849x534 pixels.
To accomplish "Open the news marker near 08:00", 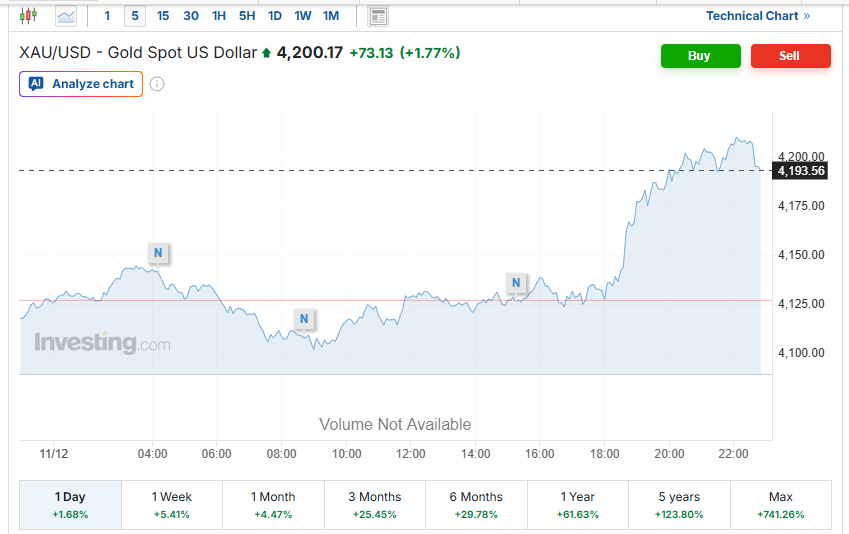I will (304, 319).
